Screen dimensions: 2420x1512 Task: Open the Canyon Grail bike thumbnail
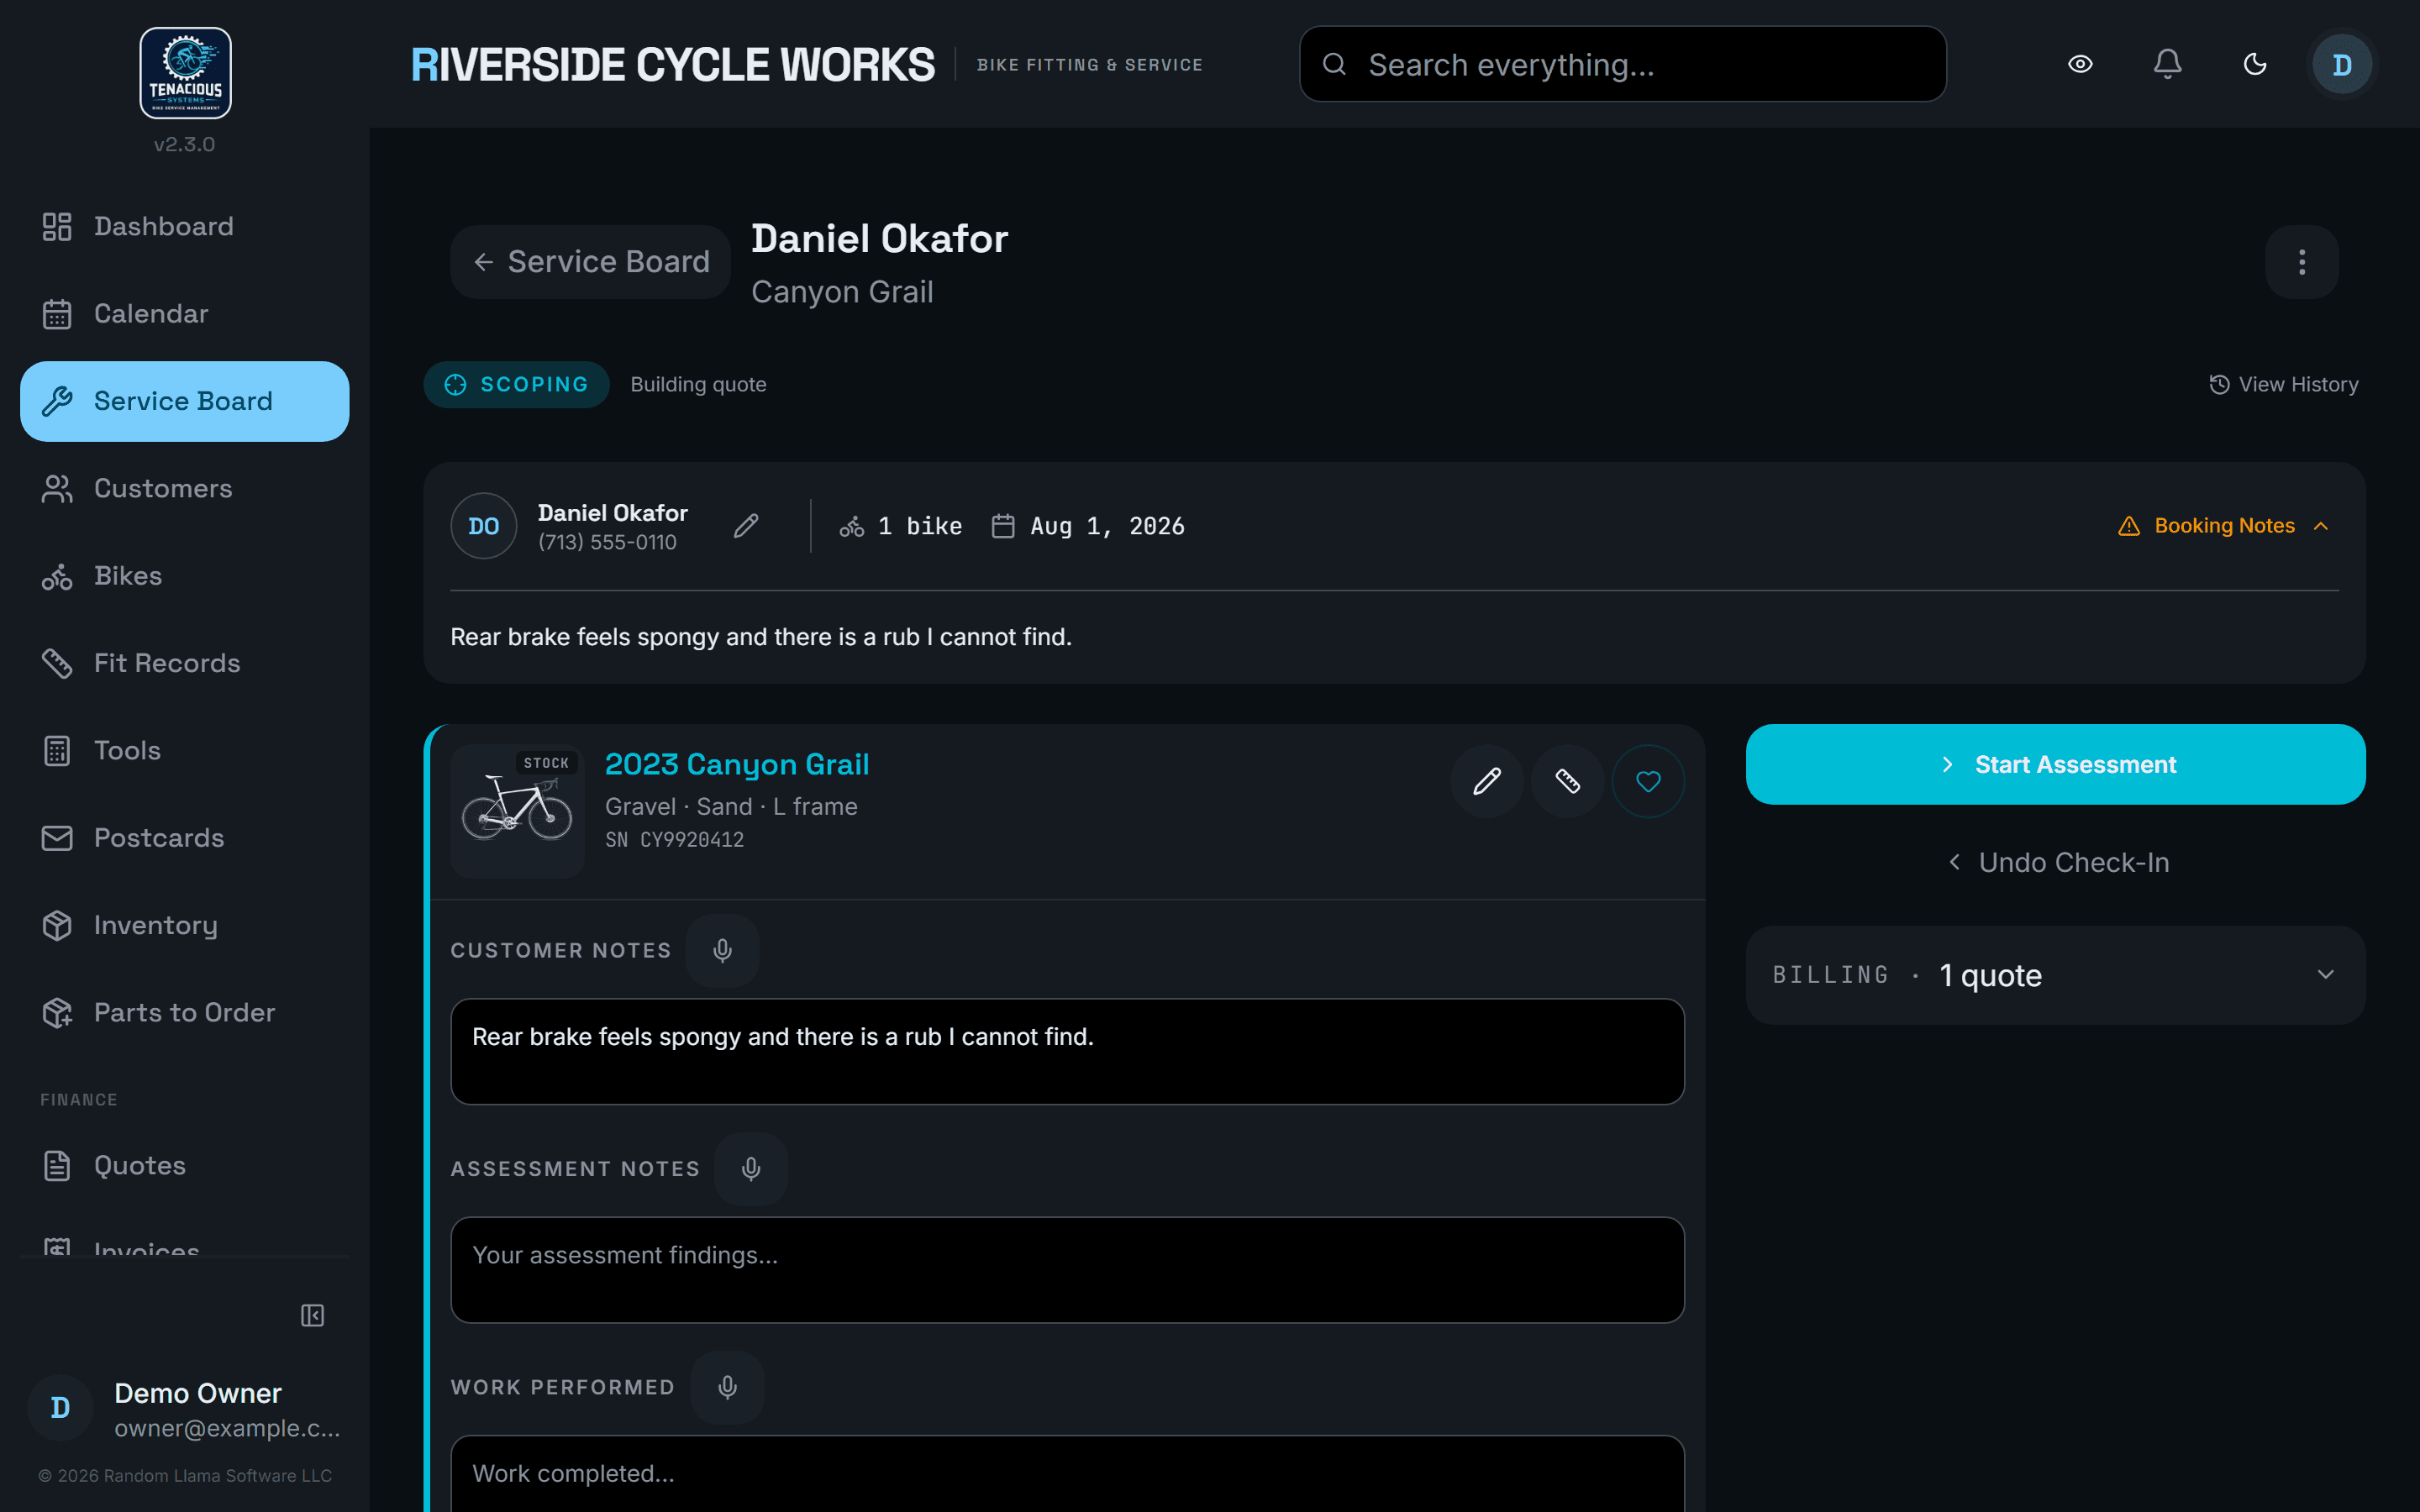pos(517,811)
